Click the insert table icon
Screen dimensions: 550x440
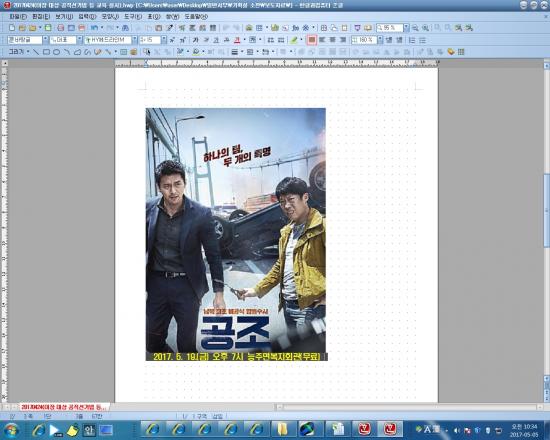pyautogui.click(x=259, y=28)
